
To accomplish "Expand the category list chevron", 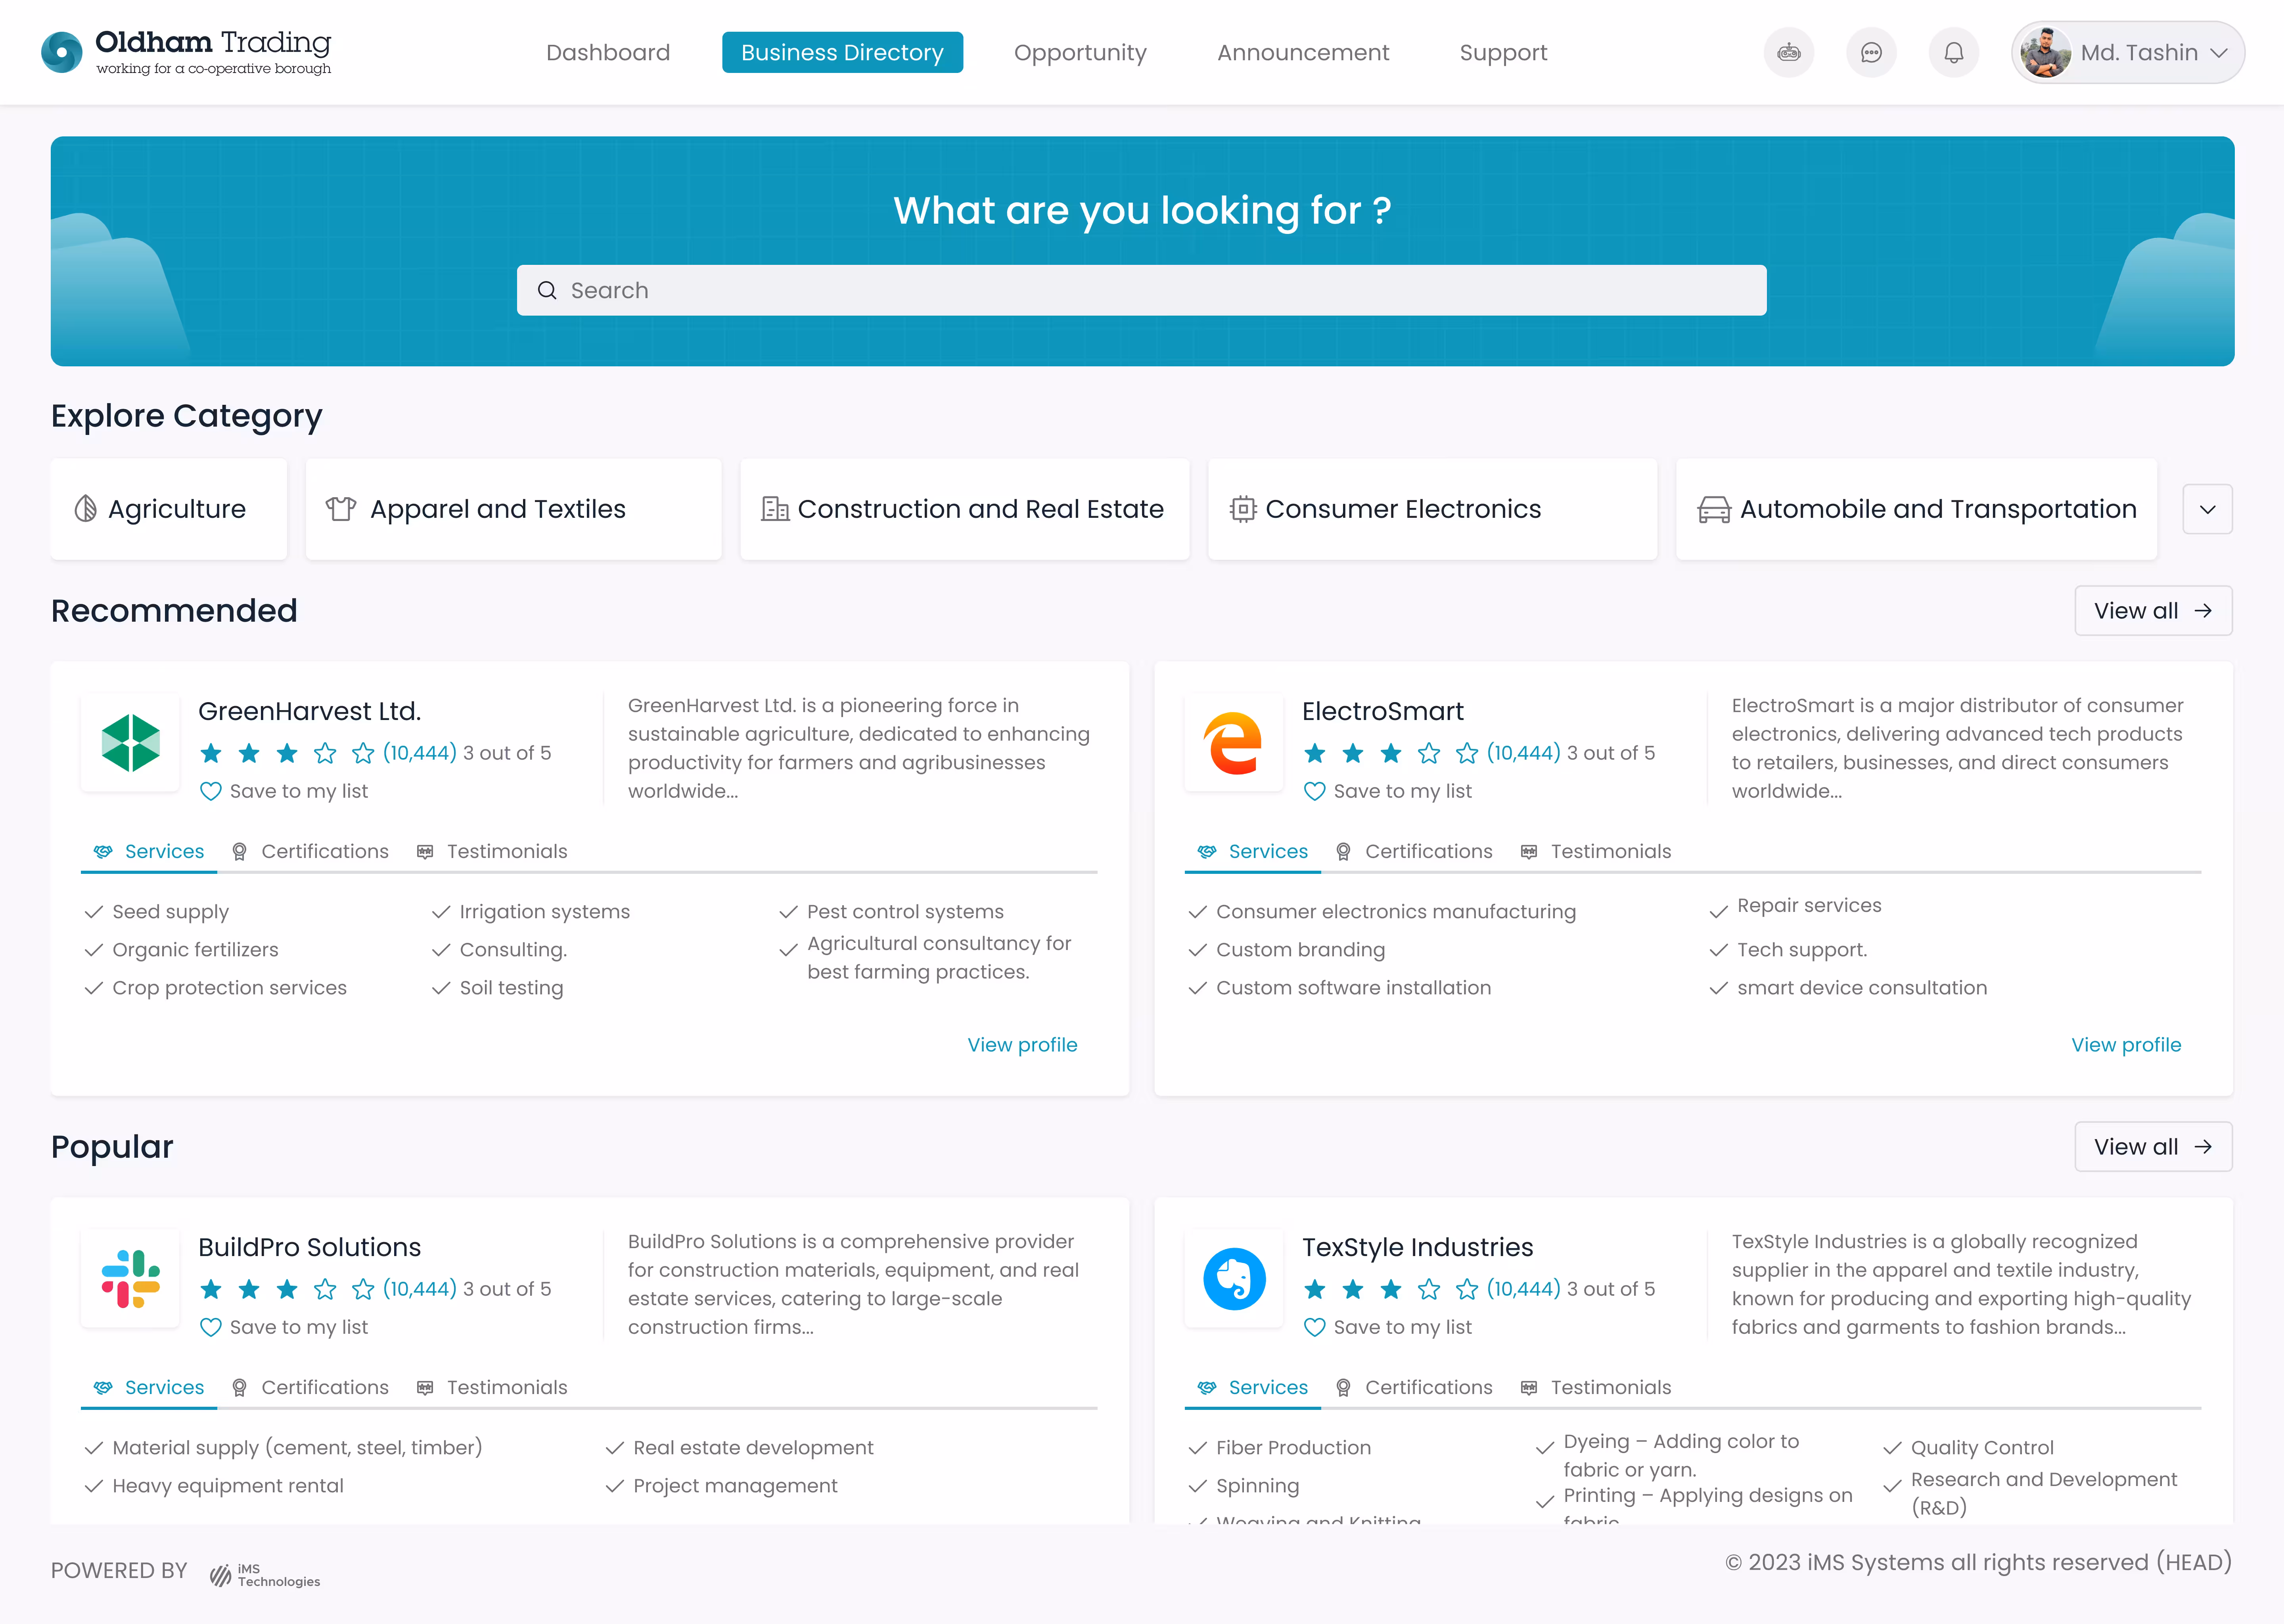I will [x=2207, y=509].
